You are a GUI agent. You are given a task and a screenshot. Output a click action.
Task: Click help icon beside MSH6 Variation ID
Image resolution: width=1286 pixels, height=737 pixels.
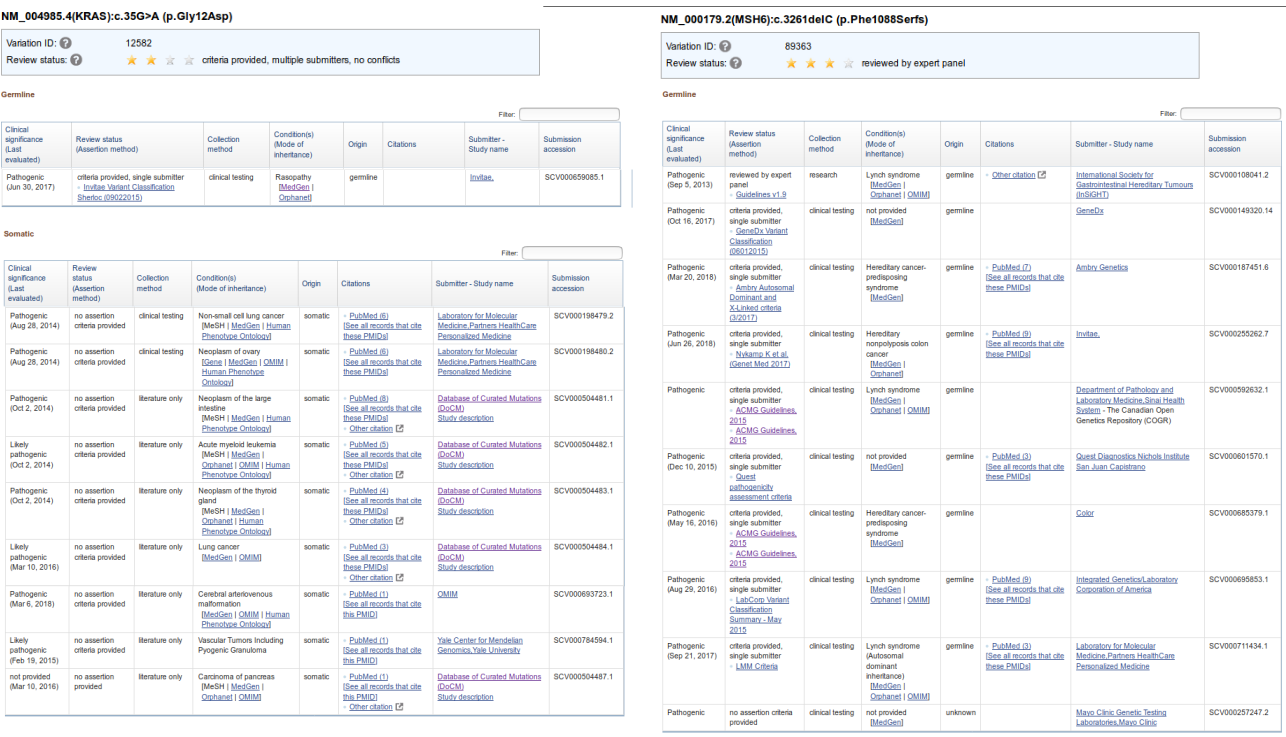click(725, 46)
